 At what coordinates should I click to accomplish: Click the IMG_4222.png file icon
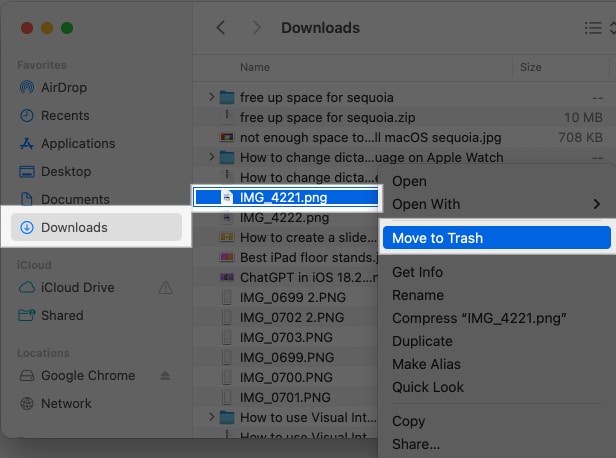point(227,217)
